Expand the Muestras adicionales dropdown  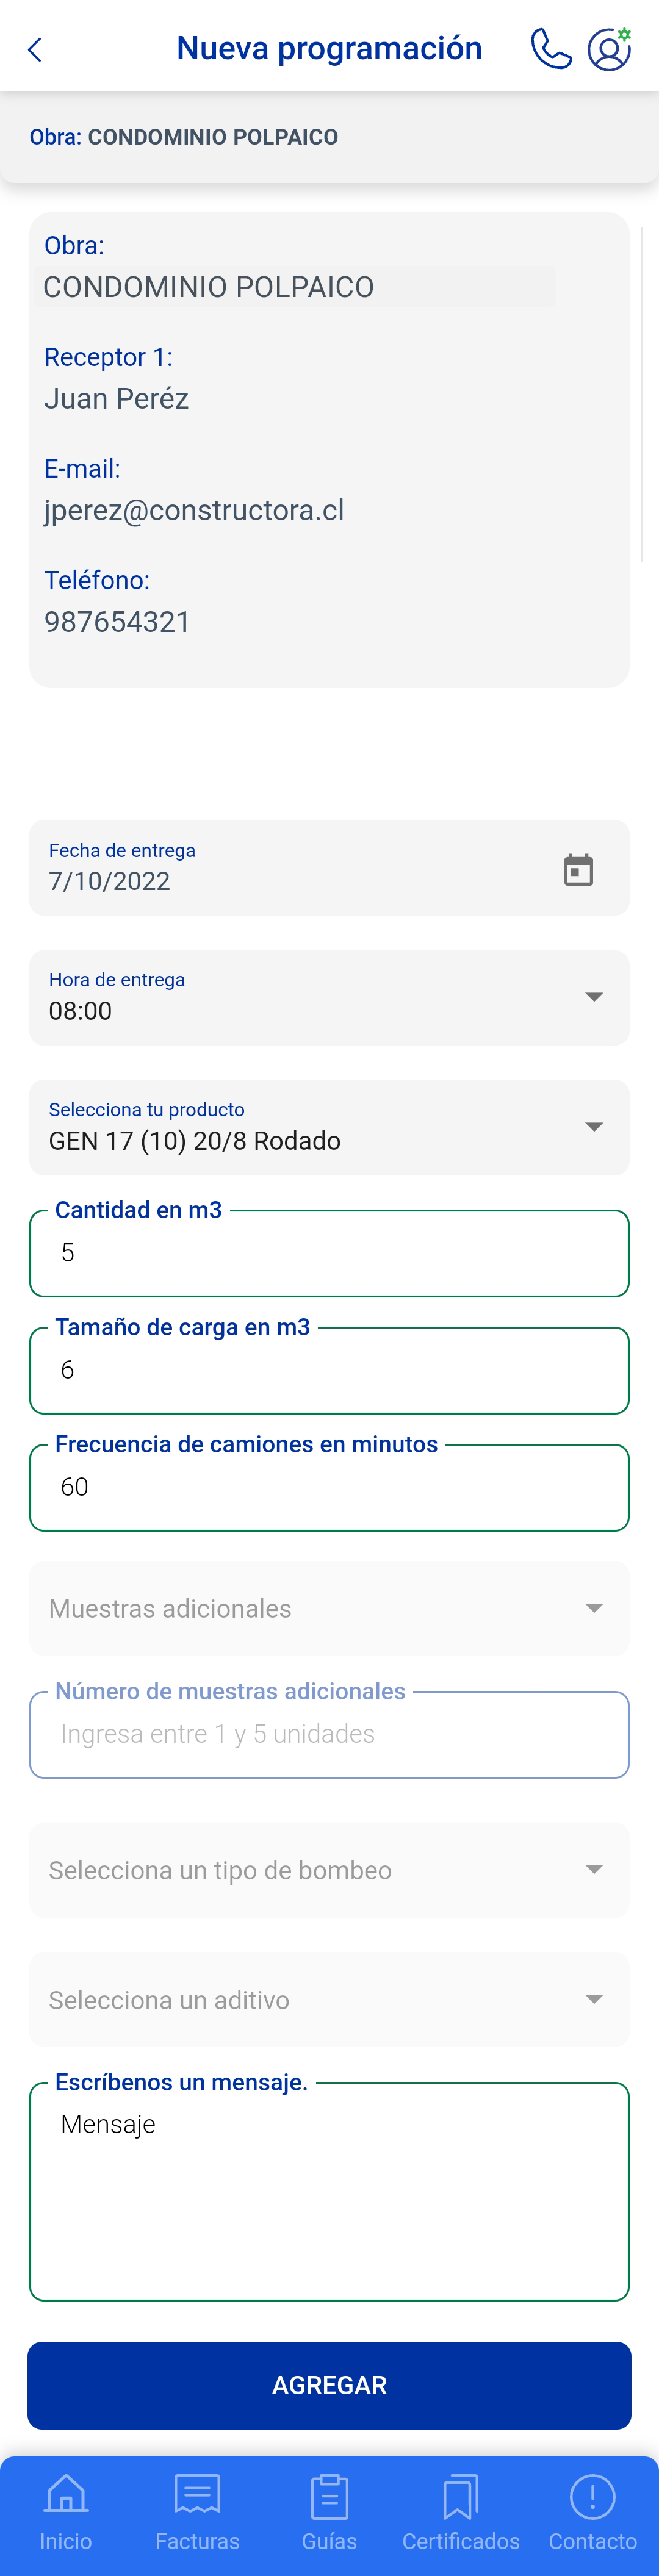pyautogui.click(x=329, y=1608)
